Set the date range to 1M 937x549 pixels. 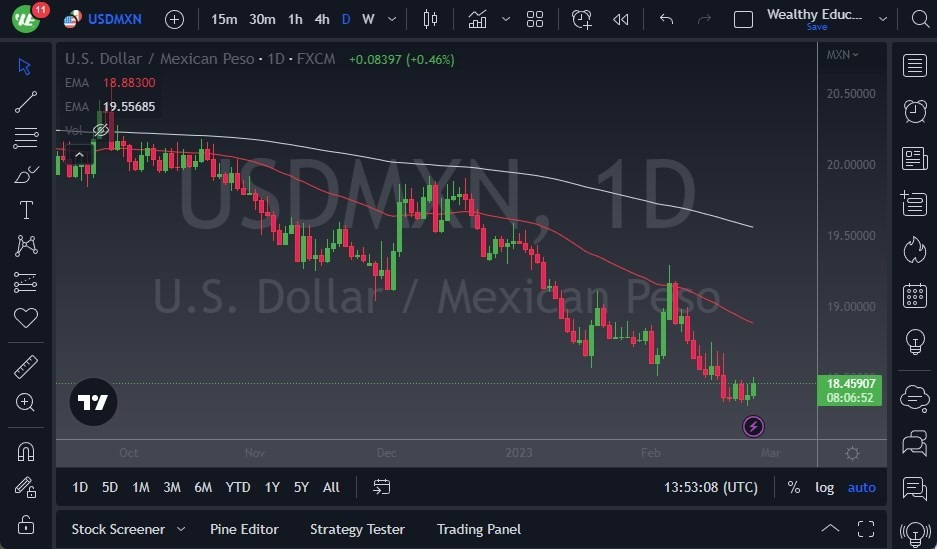coord(141,487)
